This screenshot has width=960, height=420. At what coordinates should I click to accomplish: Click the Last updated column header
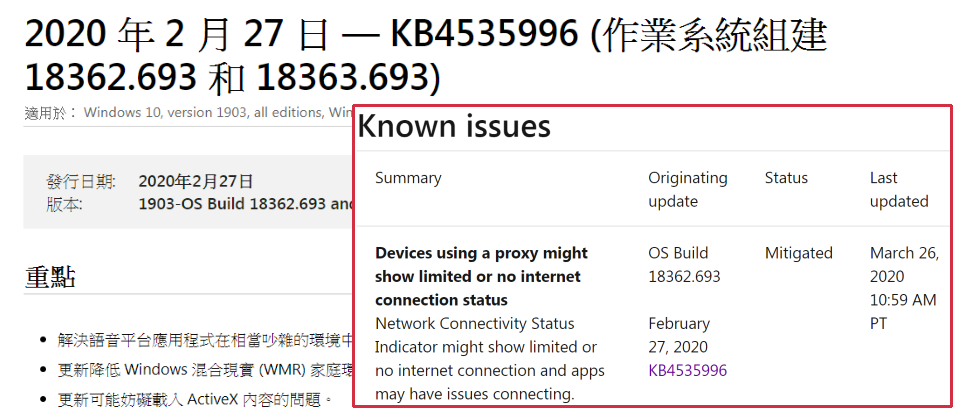[x=899, y=190]
